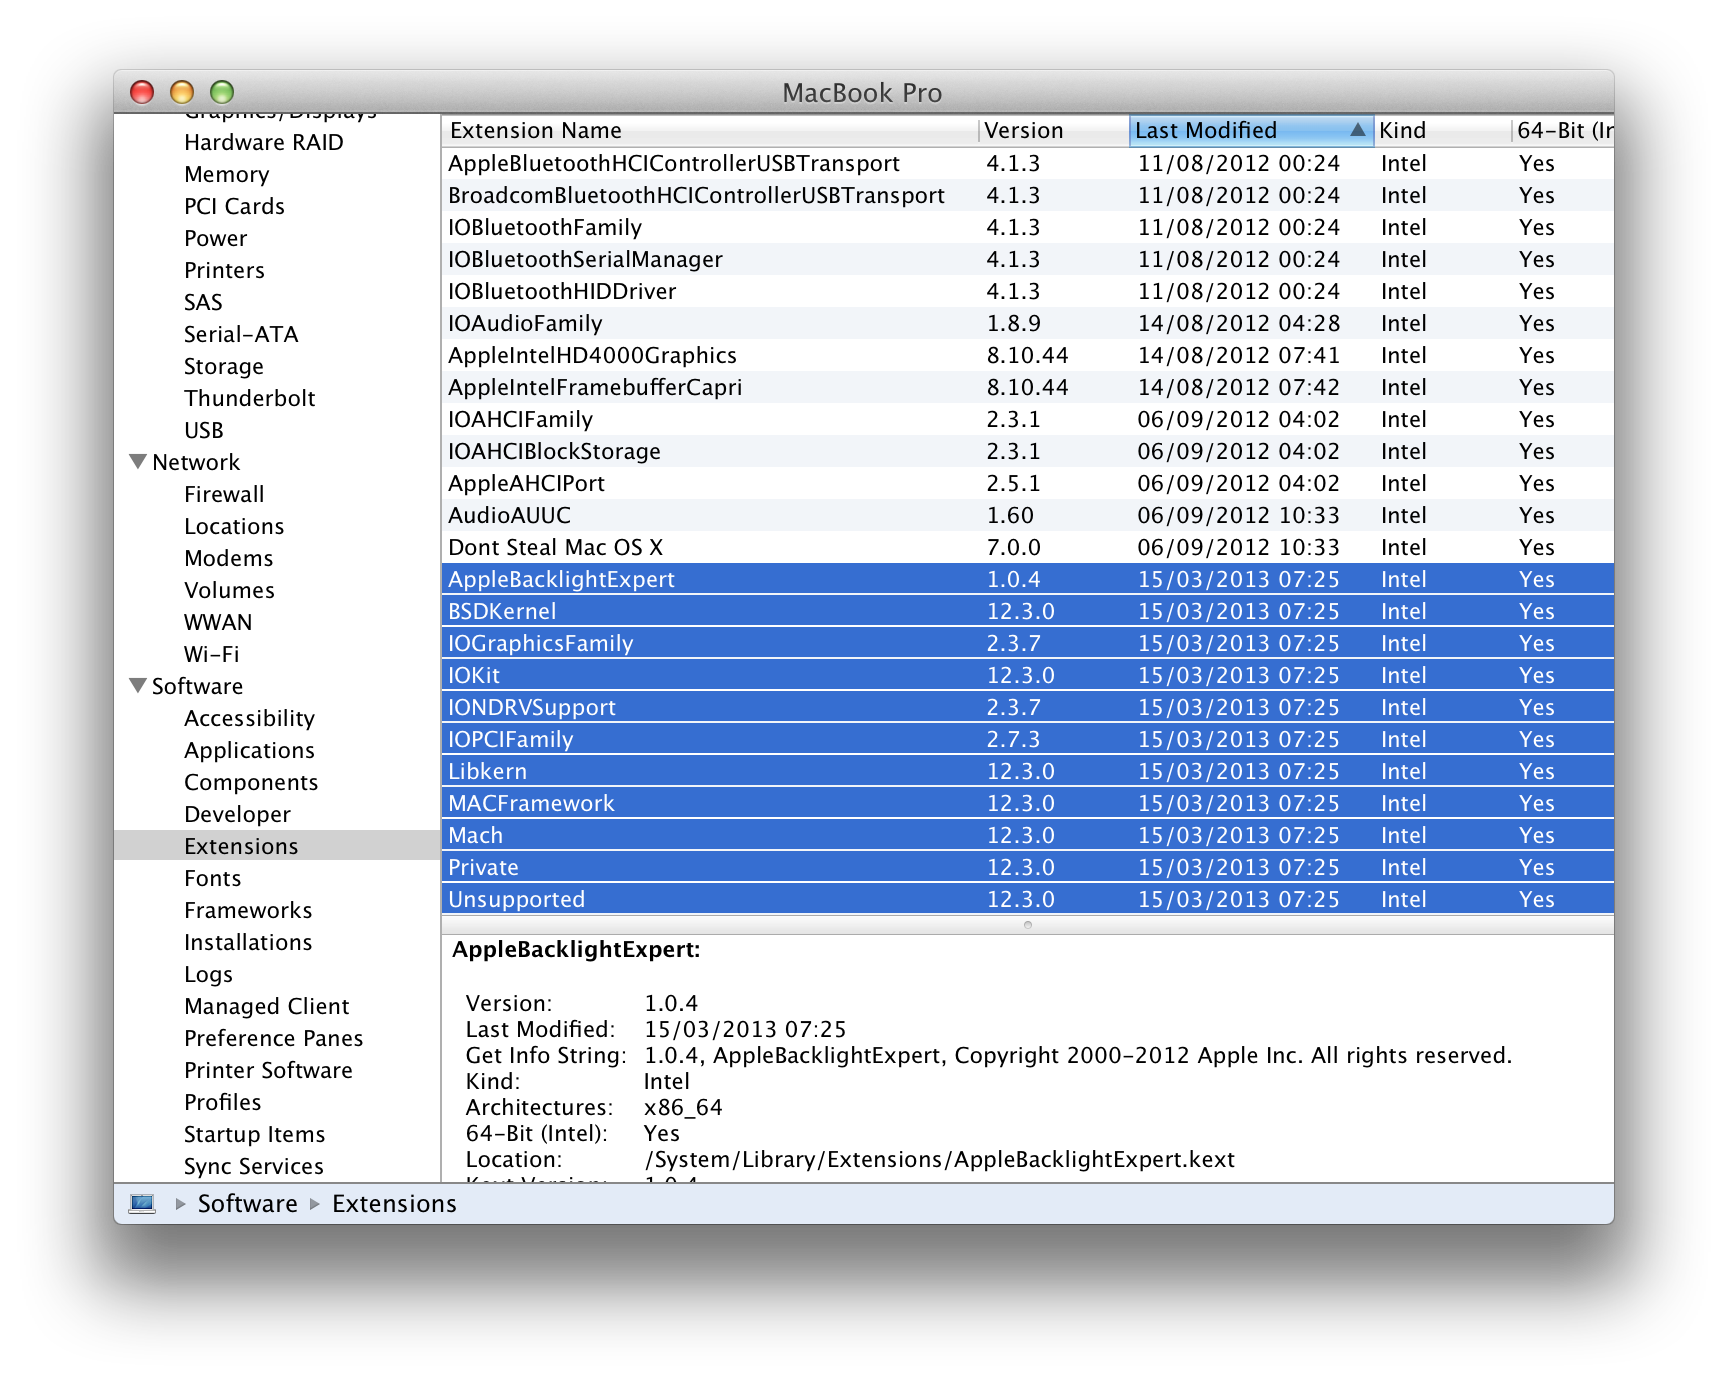Screen dimensions: 1728x1382
Task: Sort by the Kind column header
Action: tap(1441, 130)
